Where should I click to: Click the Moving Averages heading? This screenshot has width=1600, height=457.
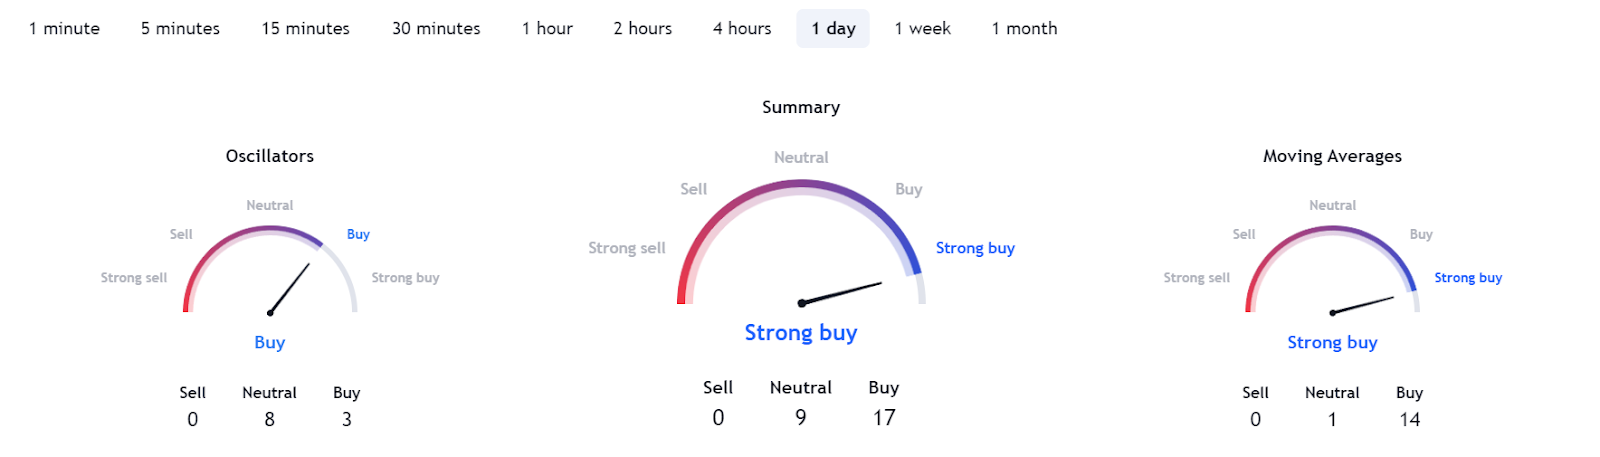1332,156
